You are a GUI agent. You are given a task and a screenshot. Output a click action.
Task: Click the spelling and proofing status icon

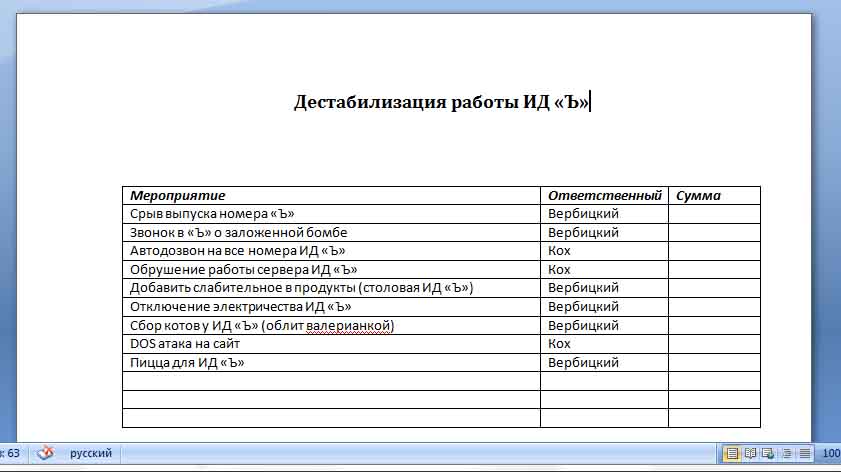pos(46,453)
